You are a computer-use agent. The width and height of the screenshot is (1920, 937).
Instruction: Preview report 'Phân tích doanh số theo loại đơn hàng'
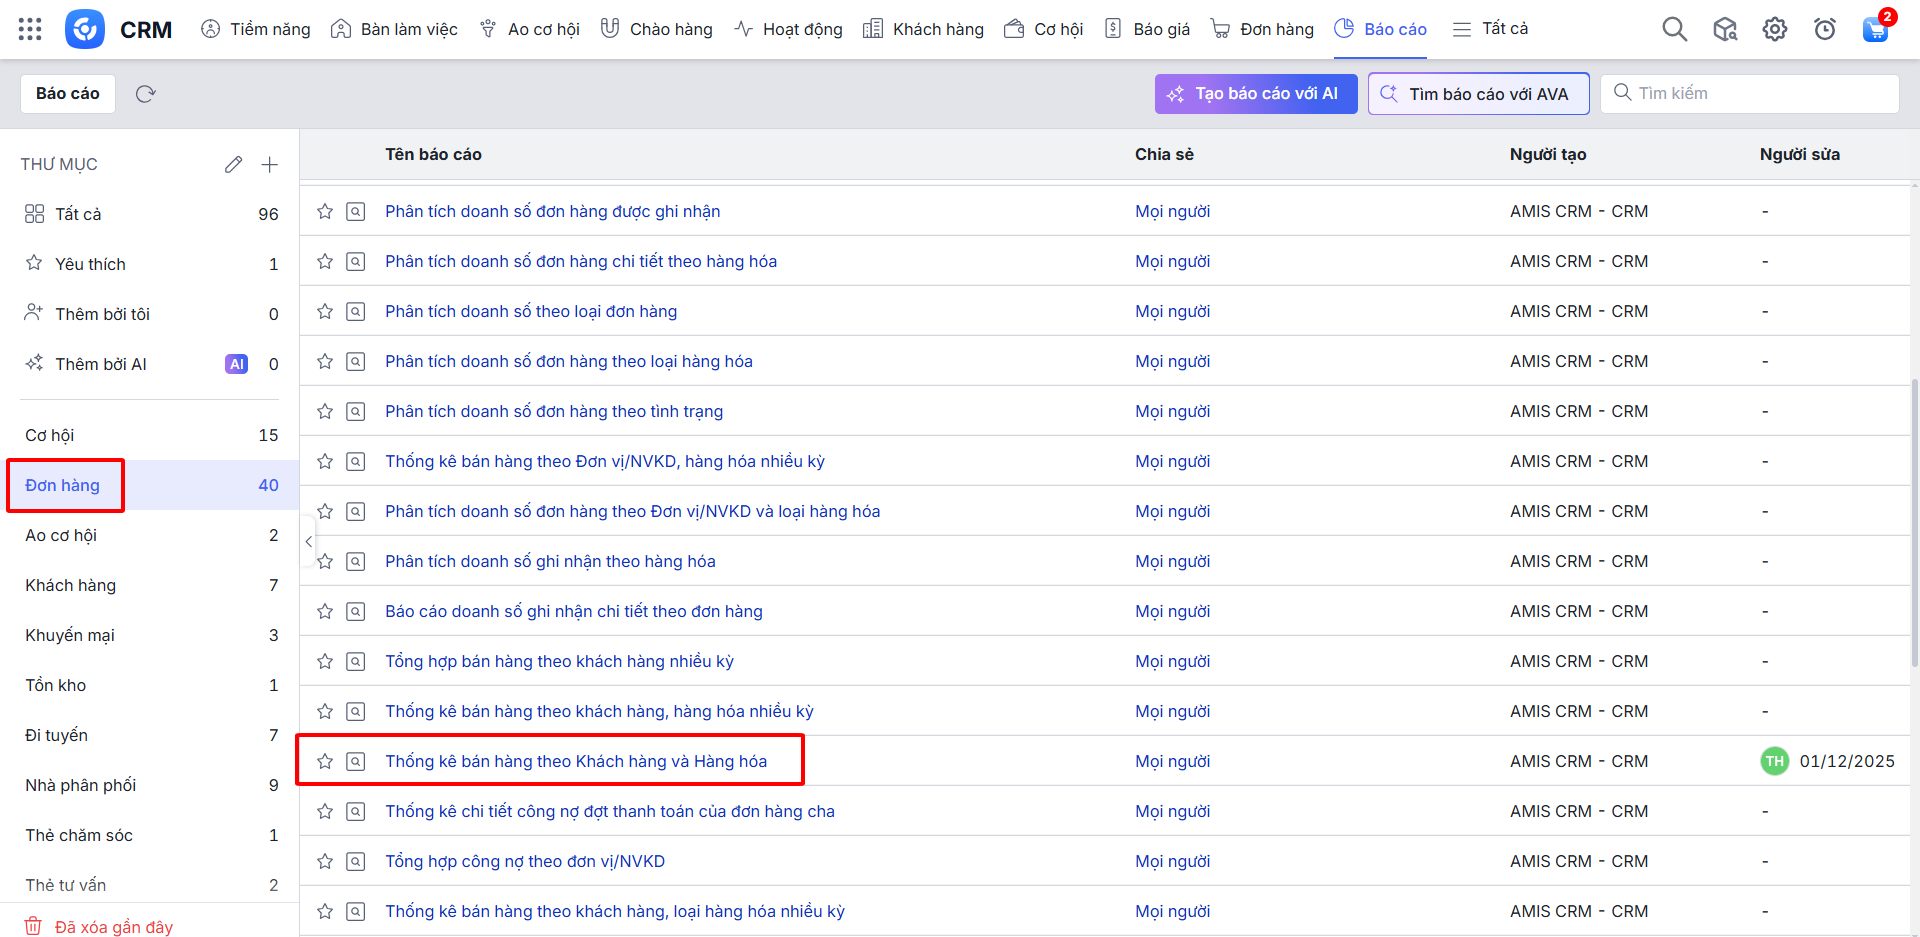356,311
